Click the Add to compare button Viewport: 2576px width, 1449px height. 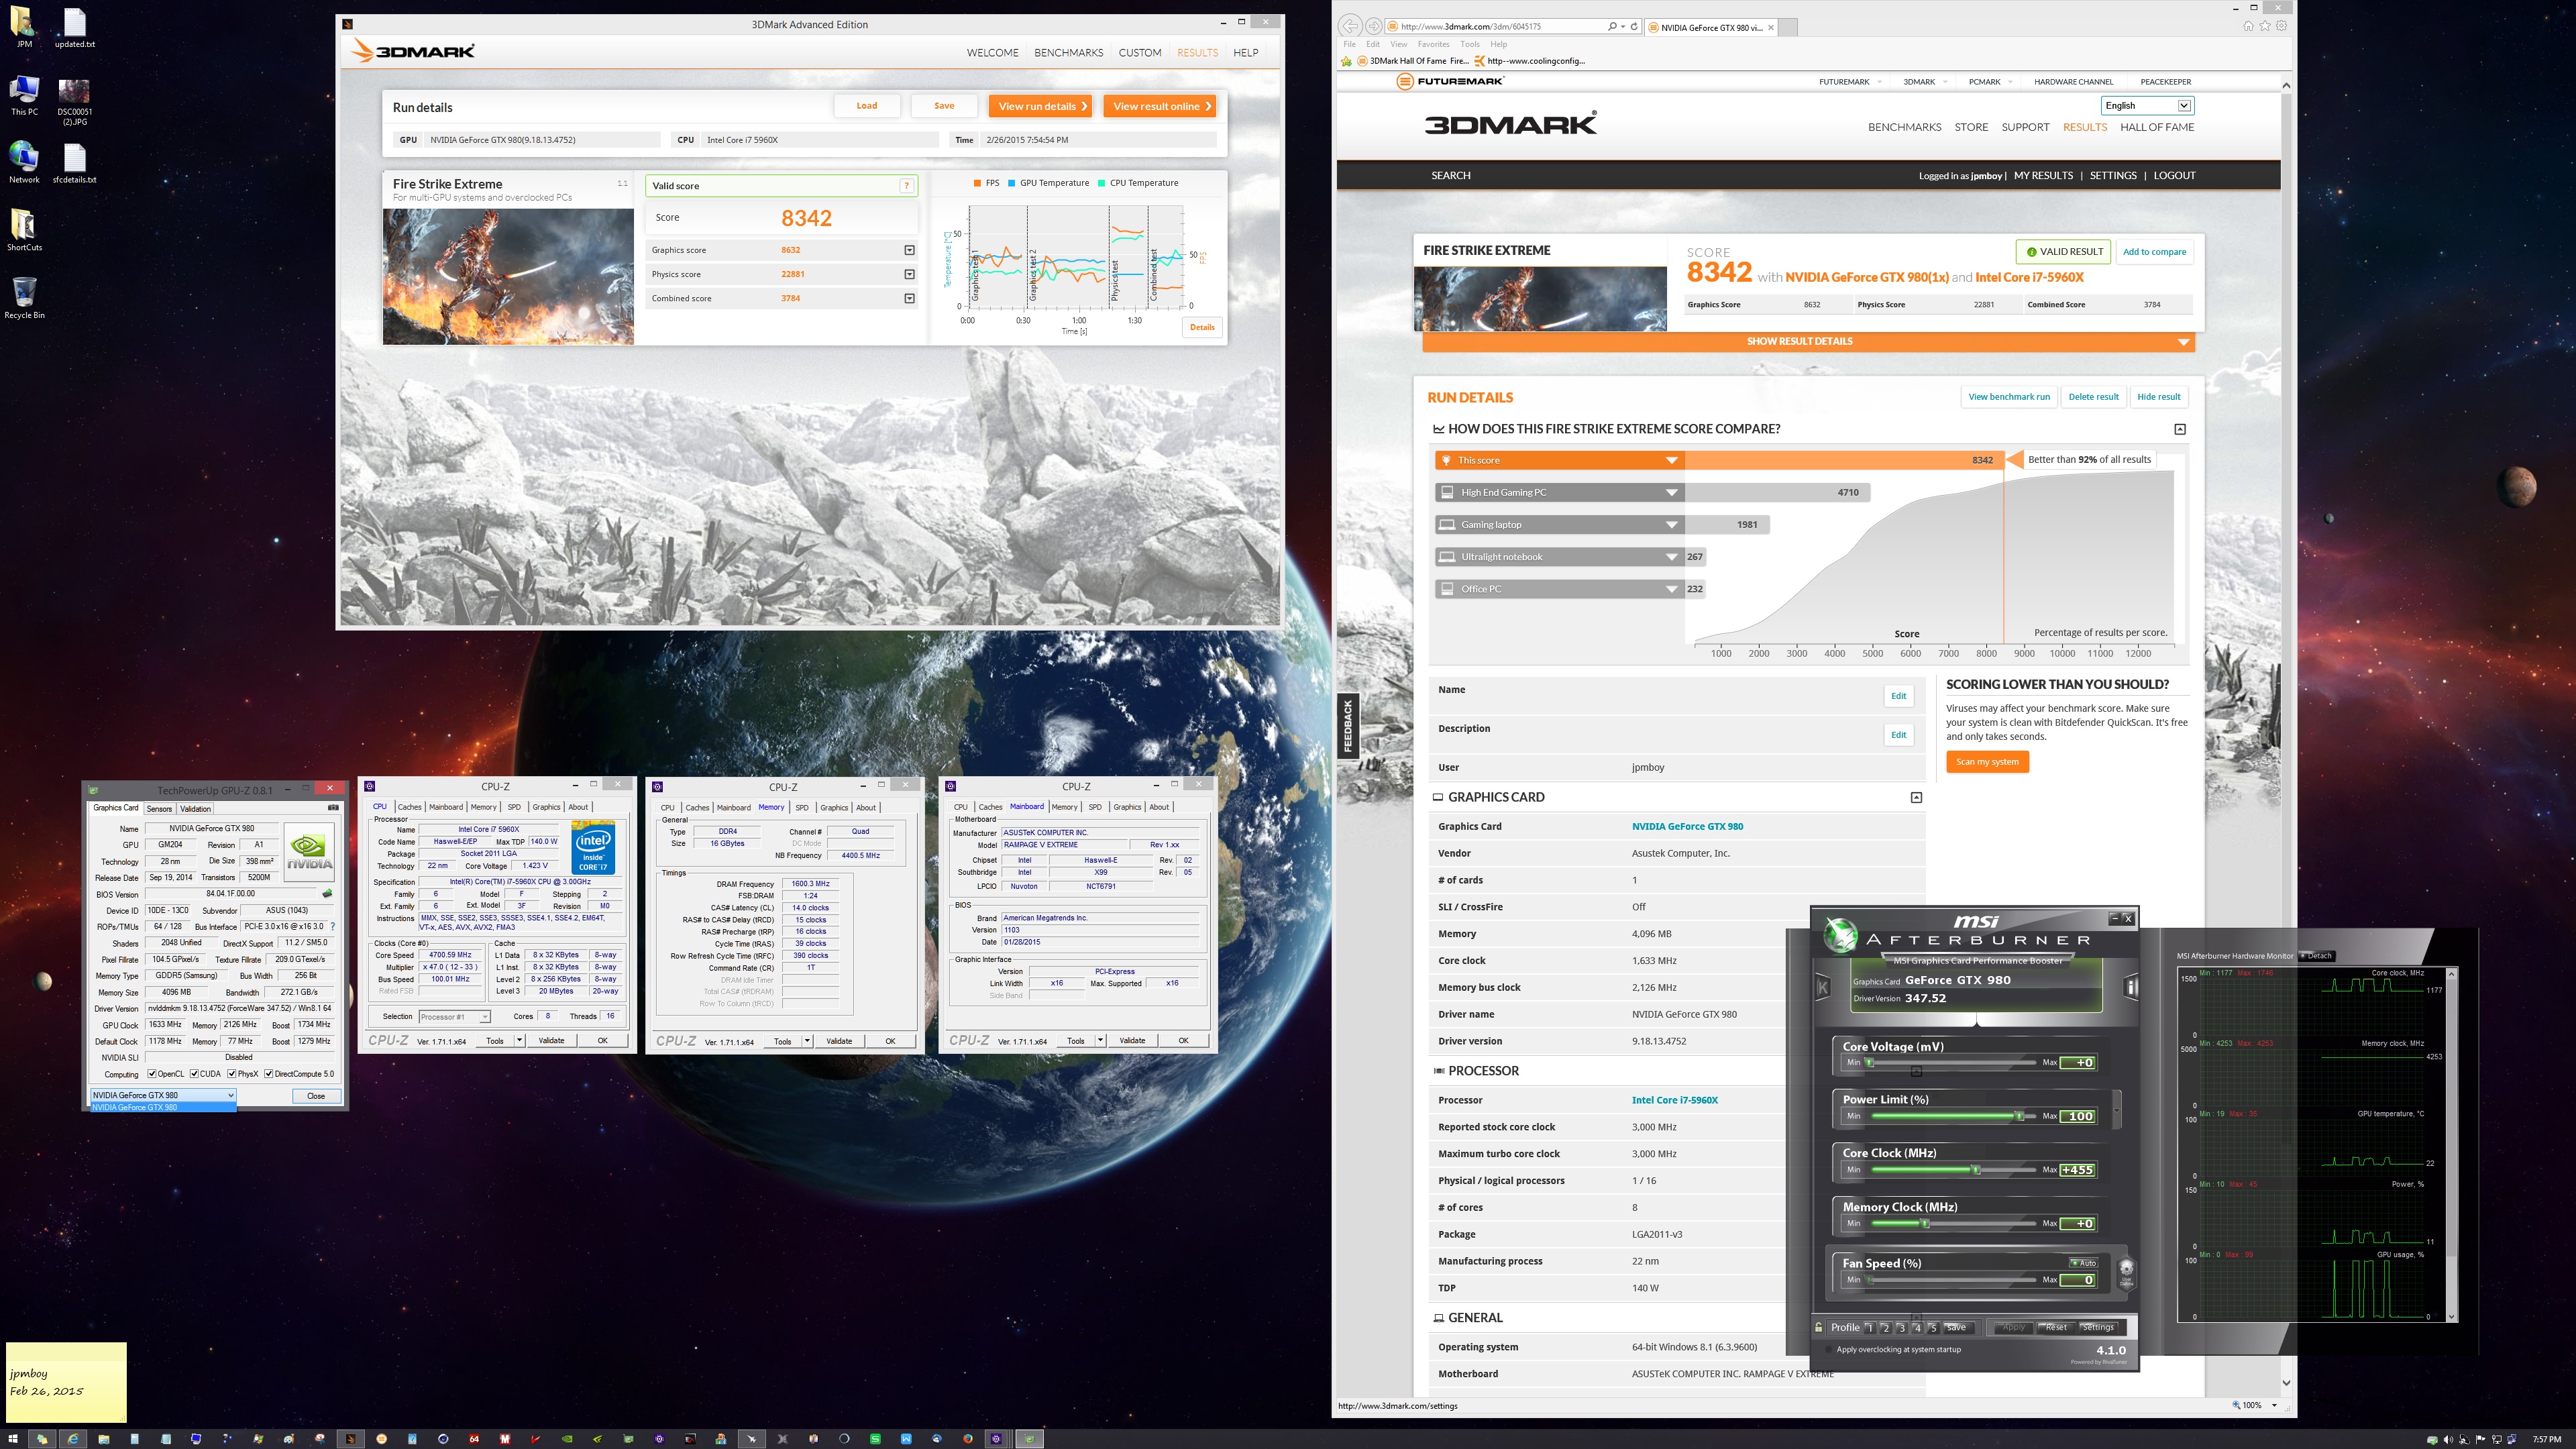coord(2154,252)
